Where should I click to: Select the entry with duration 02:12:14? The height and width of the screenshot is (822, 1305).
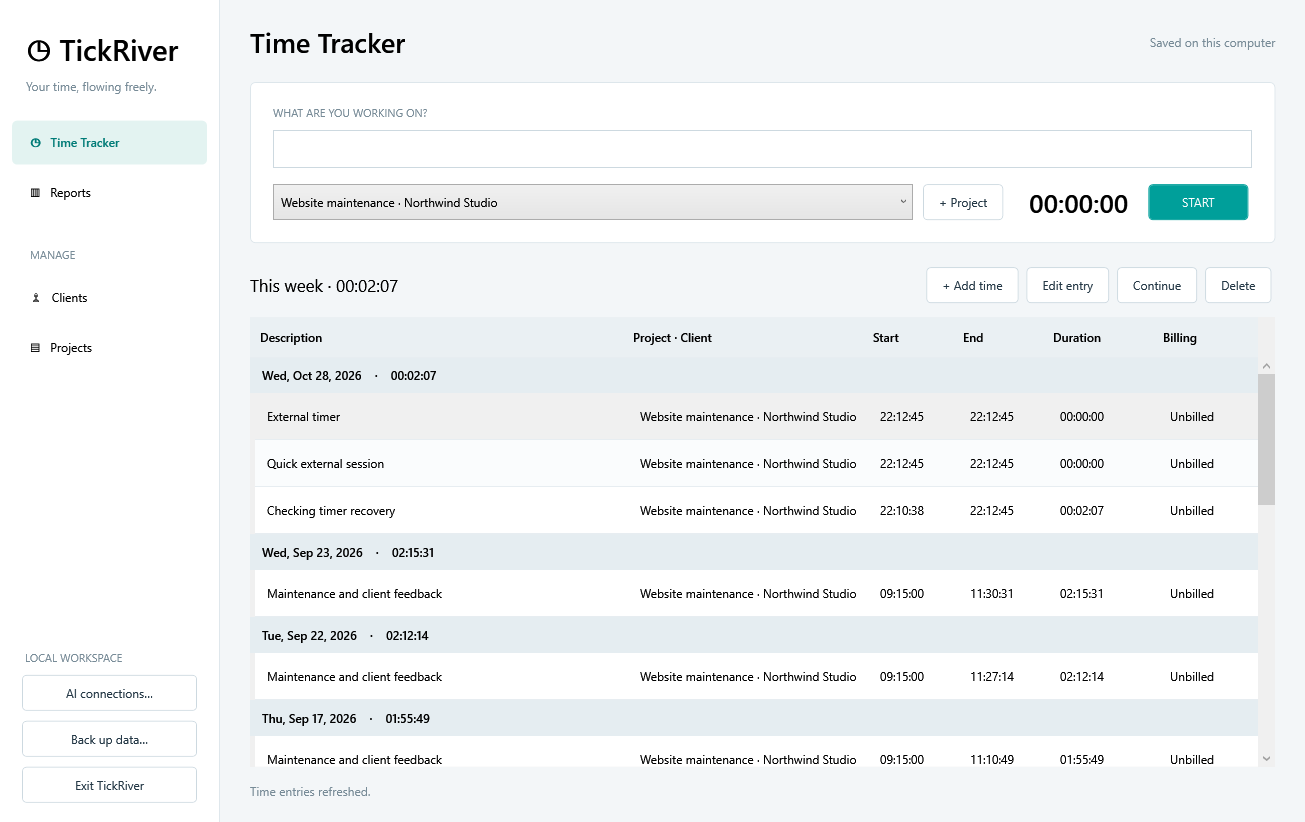pos(754,677)
